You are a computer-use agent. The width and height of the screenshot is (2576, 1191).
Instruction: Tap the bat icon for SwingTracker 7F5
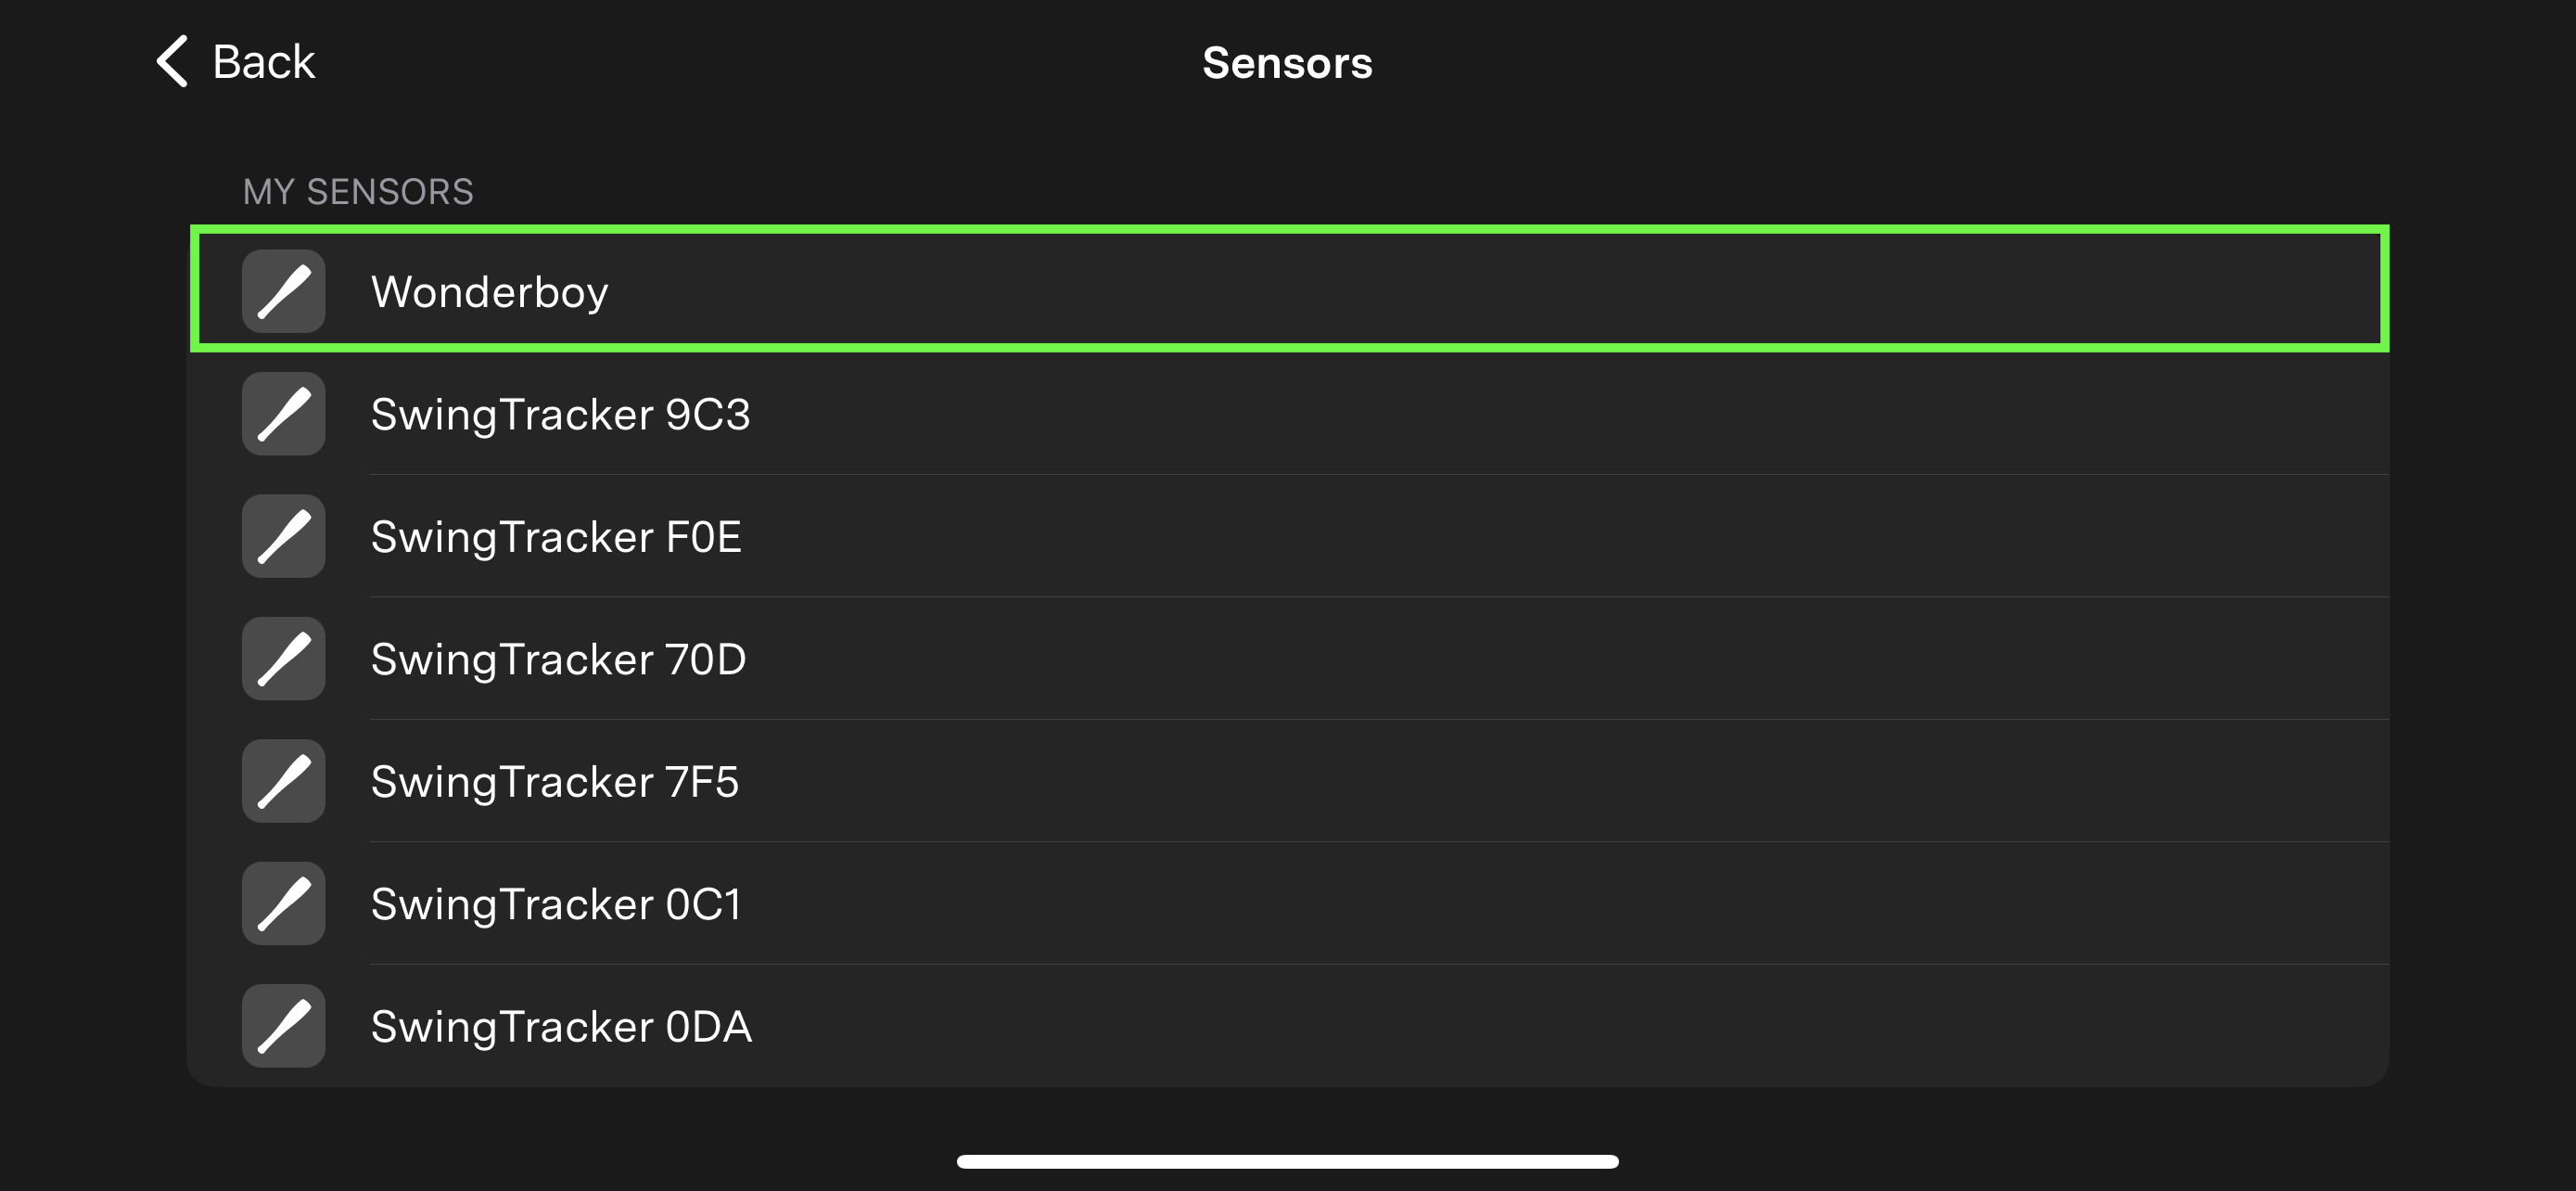(283, 781)
